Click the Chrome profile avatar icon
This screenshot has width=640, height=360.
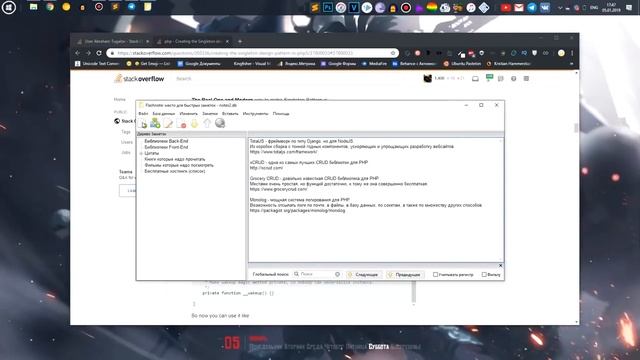[561, 53]
